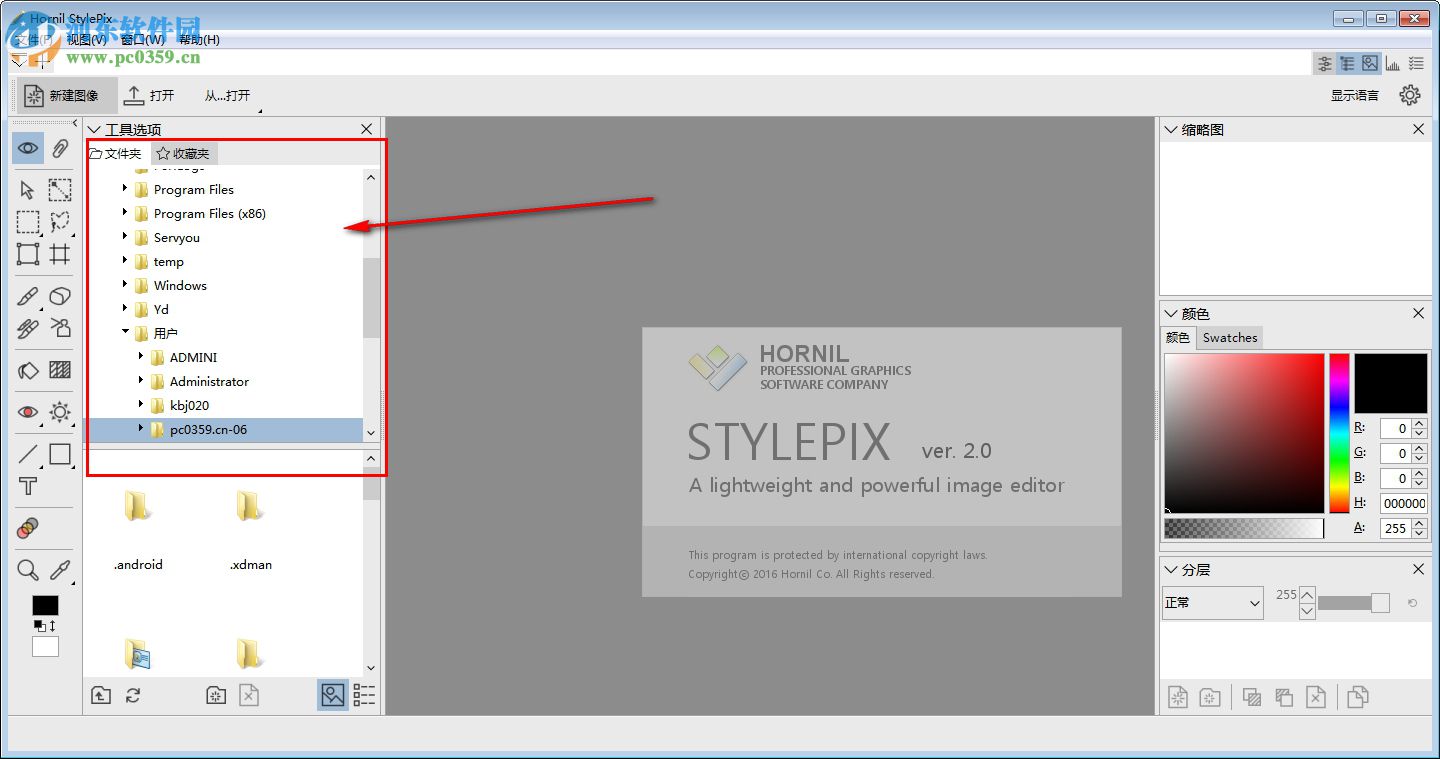
Task: Select the dashed-box move selection tool
Action: click(60, 190)
